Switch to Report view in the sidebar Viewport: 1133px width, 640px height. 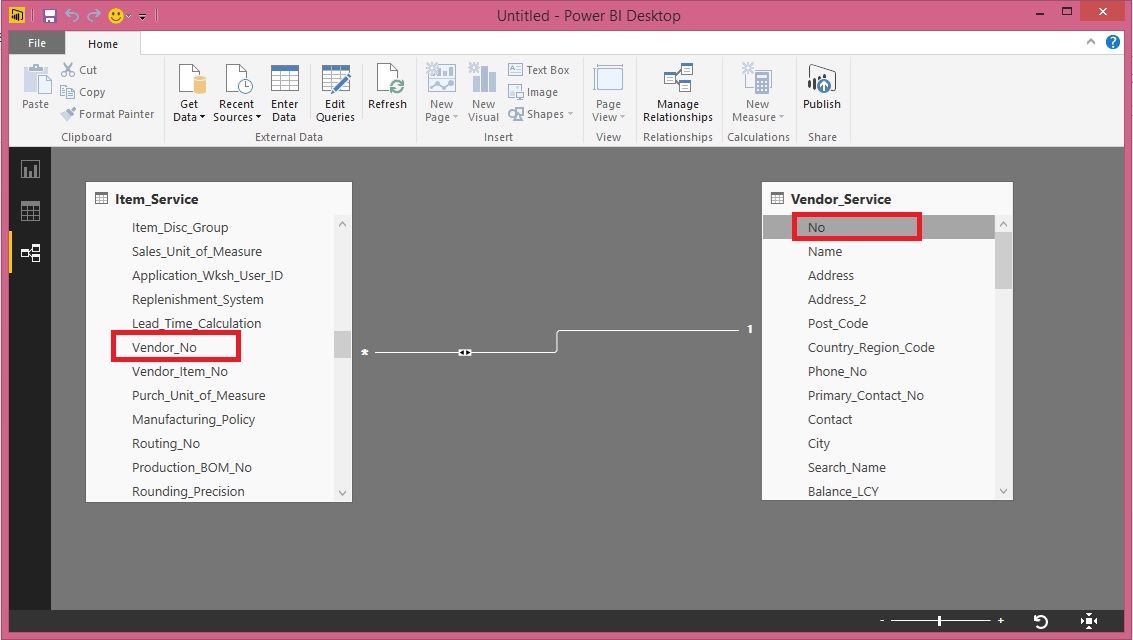coord(29,169)
